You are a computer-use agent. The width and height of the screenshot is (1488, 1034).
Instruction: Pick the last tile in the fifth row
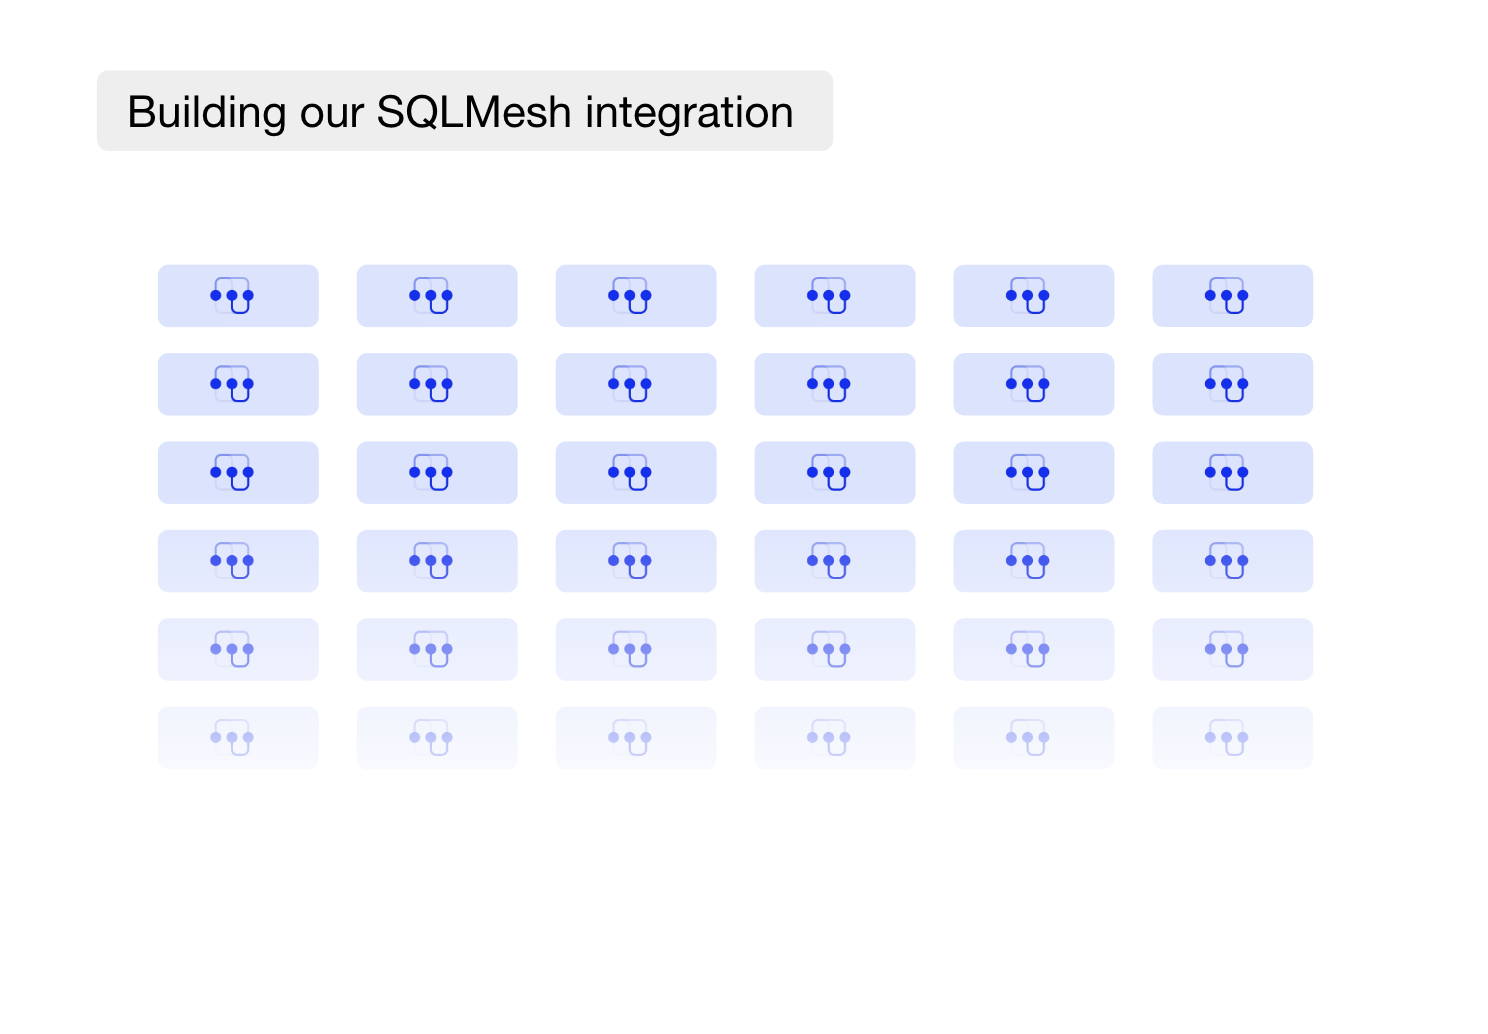click(1233, 650)
